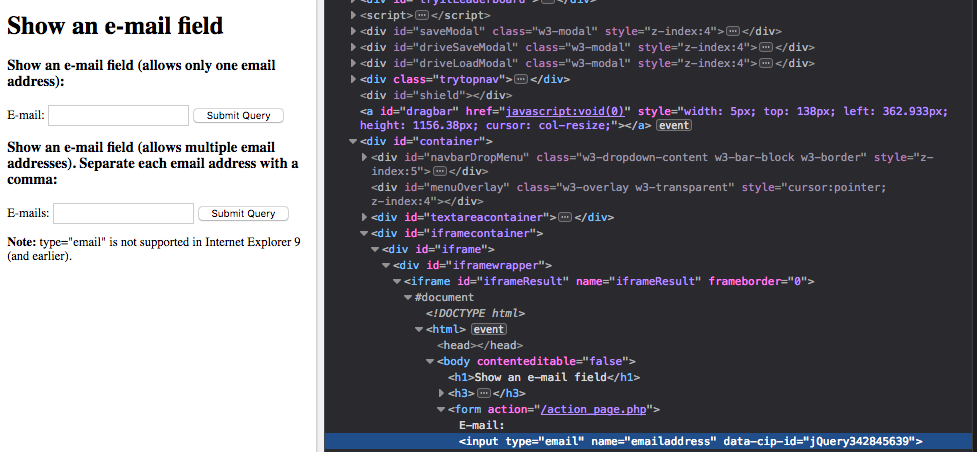Collapse the #document node

pos(407,297)
